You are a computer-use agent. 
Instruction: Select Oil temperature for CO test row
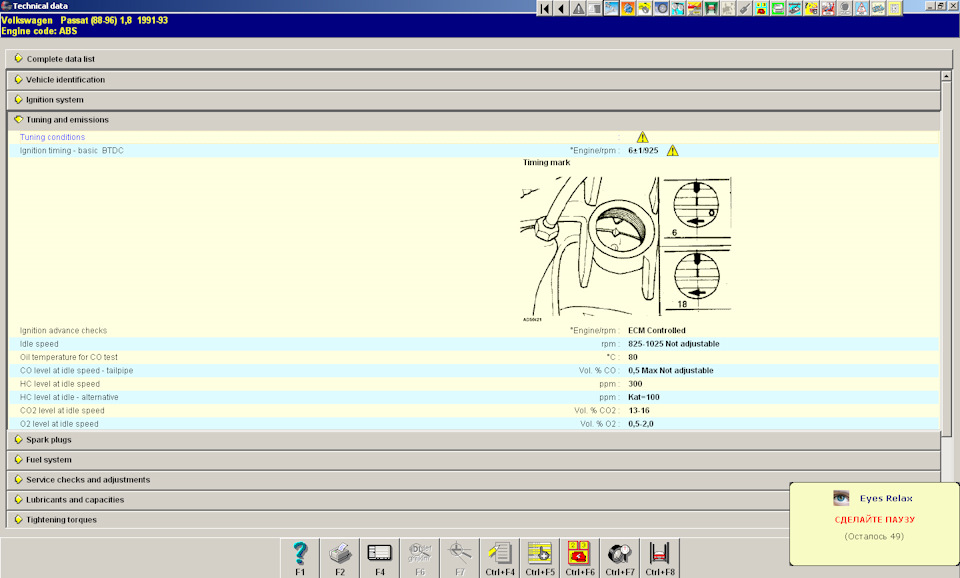click(474, 357)
